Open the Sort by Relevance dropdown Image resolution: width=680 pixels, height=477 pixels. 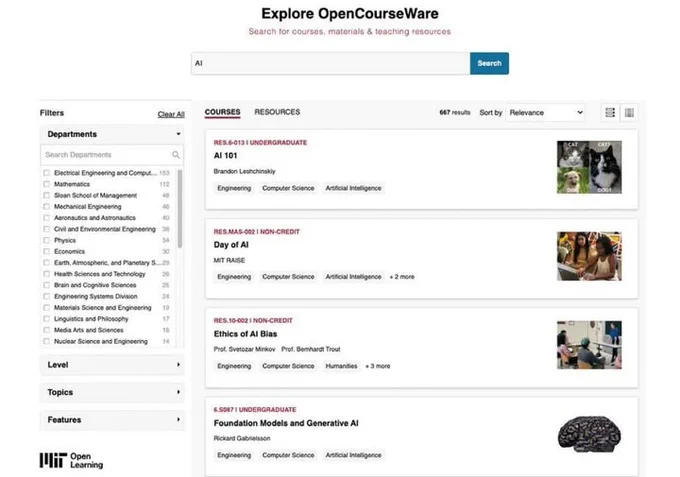click(546, 113)
